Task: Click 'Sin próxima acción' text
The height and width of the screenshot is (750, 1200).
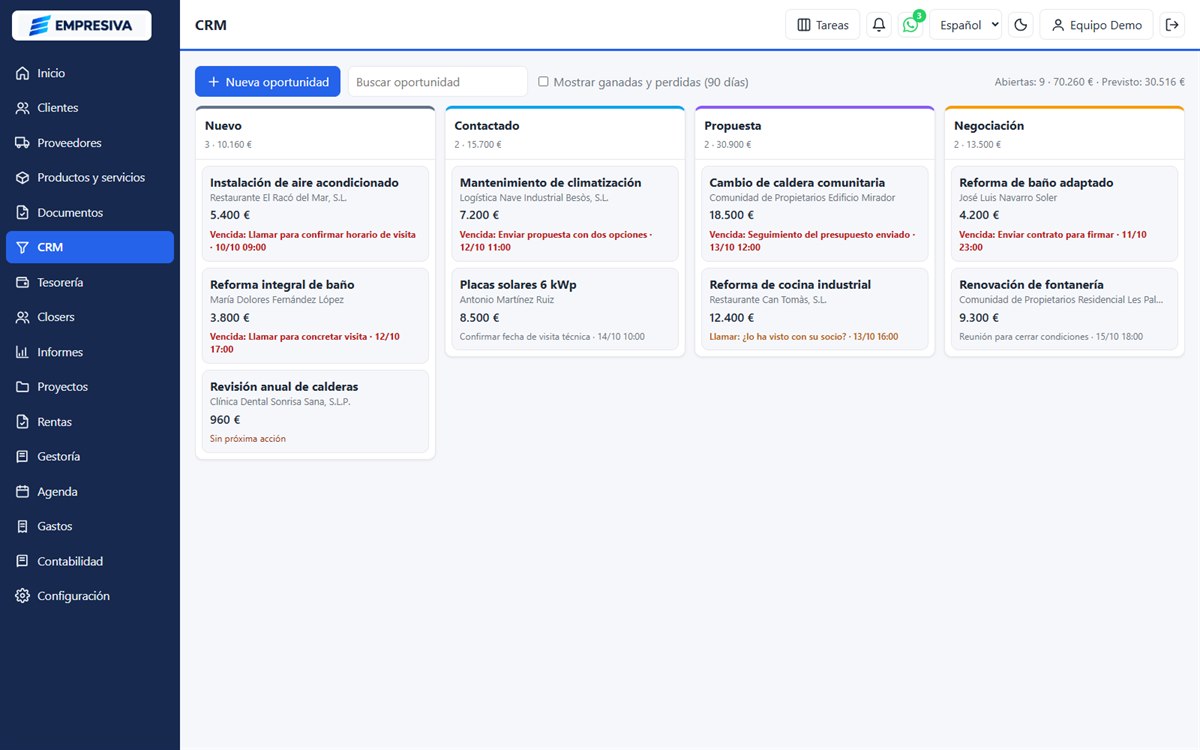Action: (247, 439)
